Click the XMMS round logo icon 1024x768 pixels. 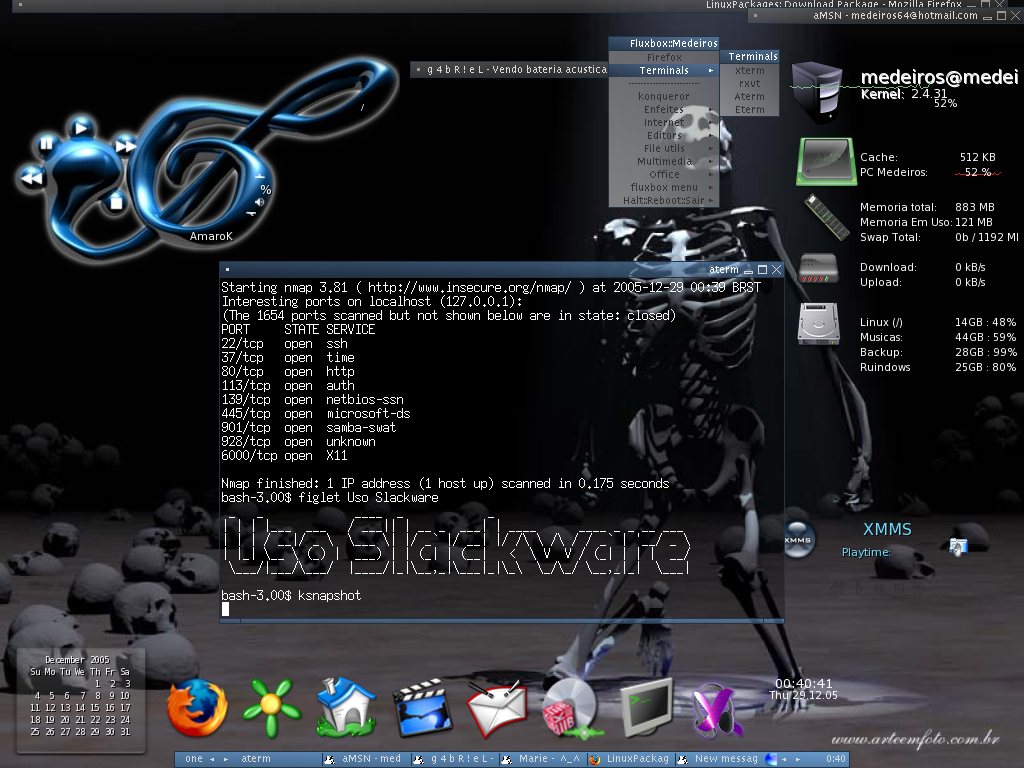pos(798,540)
